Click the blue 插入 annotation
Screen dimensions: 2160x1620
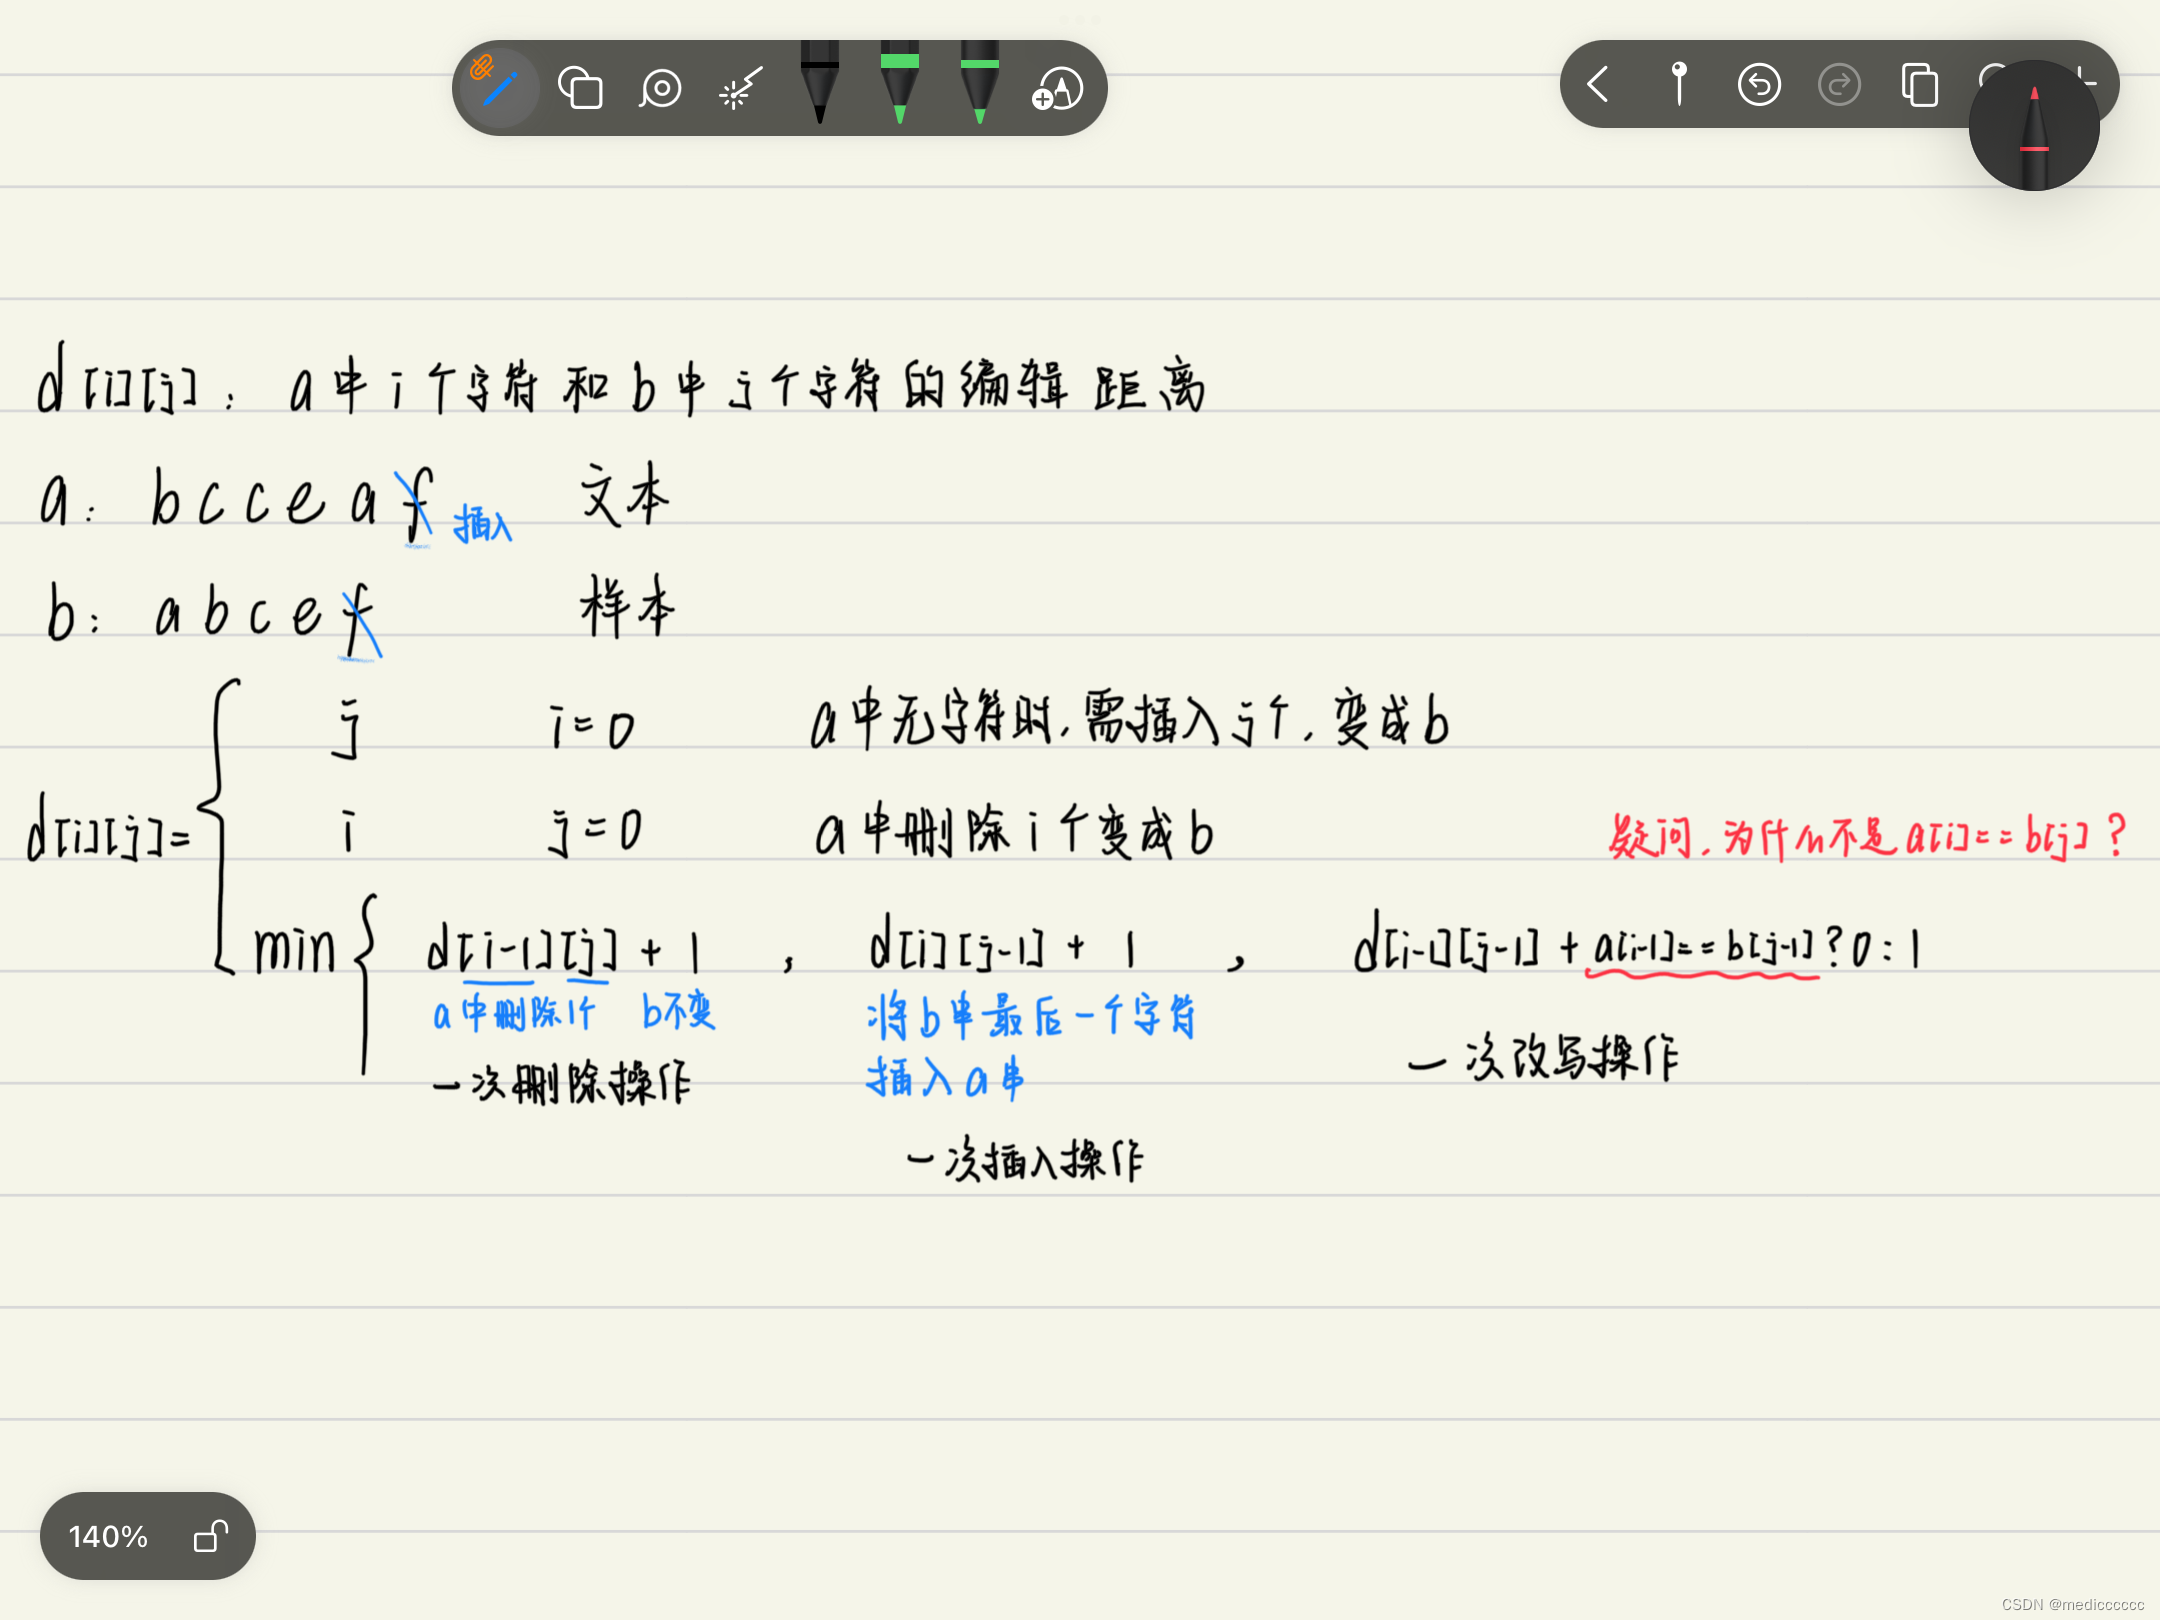click(x=482, y=524)
